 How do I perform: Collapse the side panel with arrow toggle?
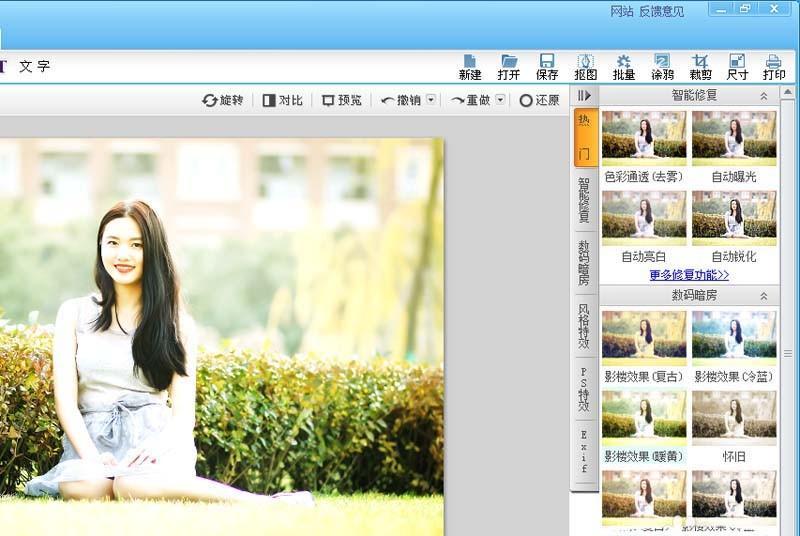tap(584, 95)
